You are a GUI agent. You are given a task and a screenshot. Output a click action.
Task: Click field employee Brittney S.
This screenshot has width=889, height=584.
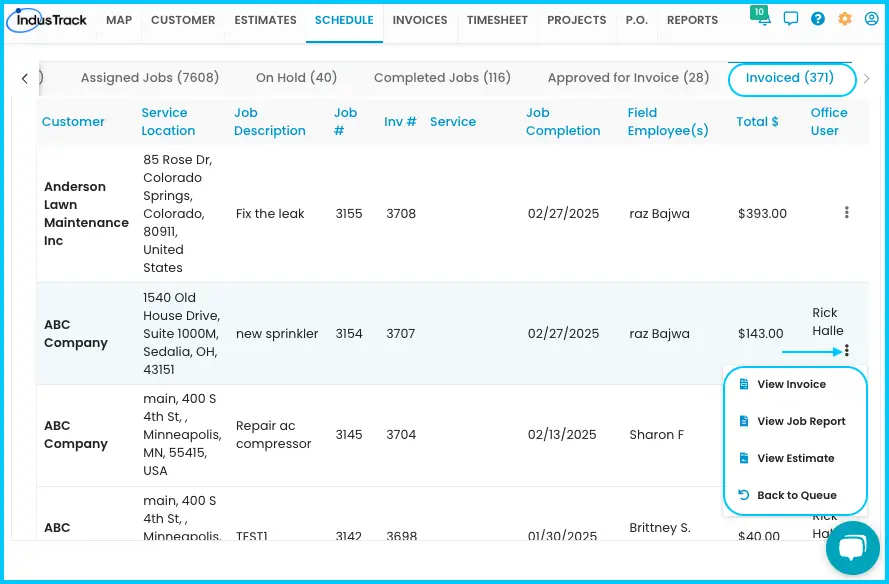click(660, 527)
